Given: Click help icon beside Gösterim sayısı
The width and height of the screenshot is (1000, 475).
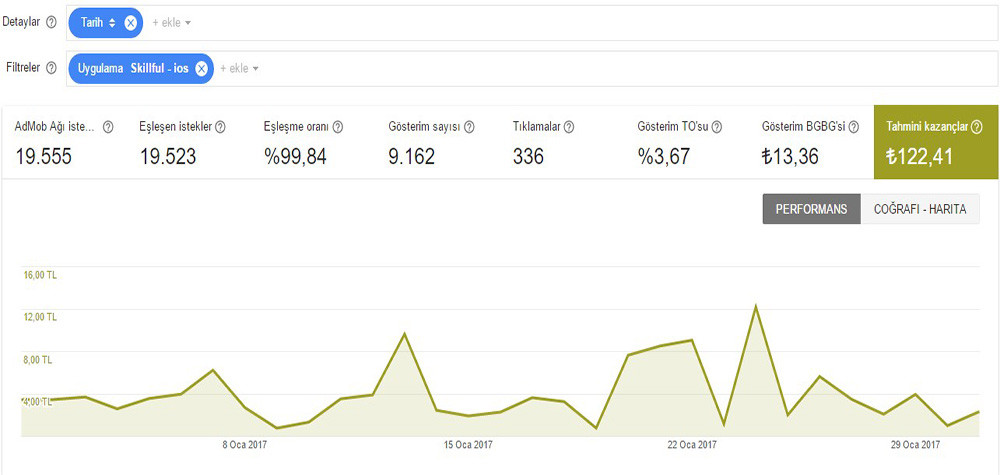Looking at the screenshot, I should pos(469,127).
